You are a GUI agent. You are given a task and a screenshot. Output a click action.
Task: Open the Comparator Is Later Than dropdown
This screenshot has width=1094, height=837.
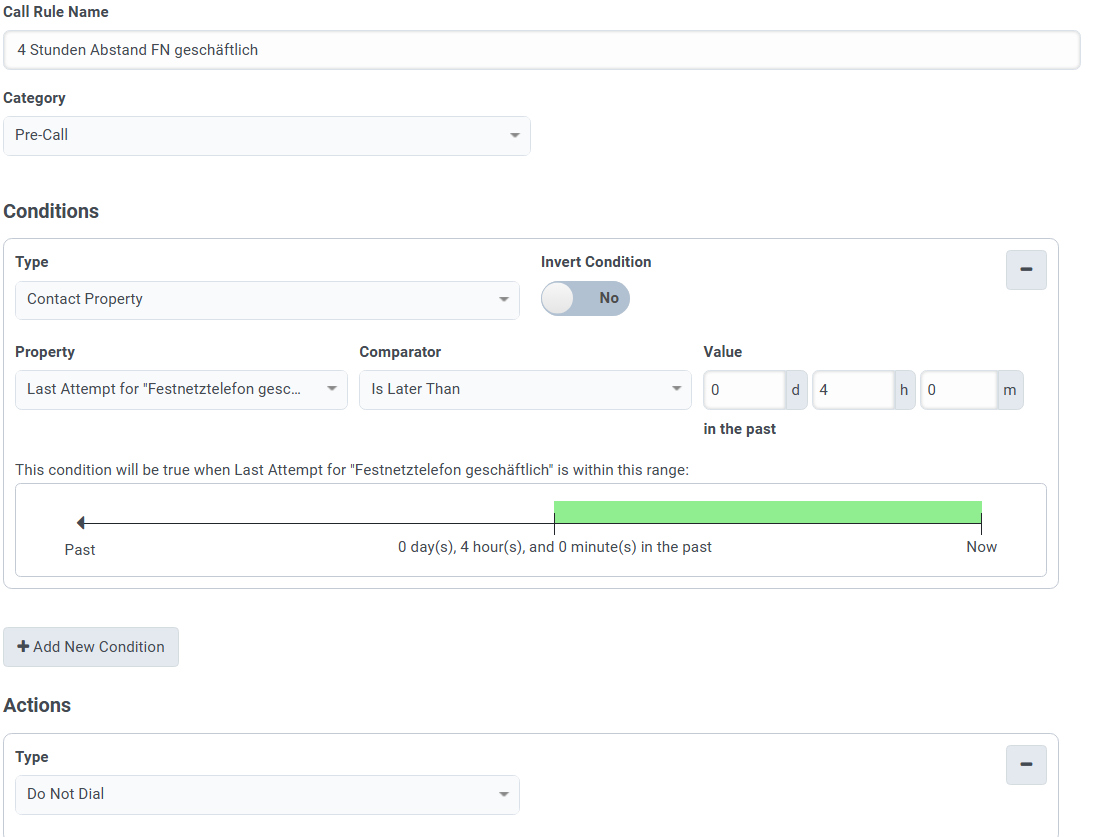(x=524, y=389)
